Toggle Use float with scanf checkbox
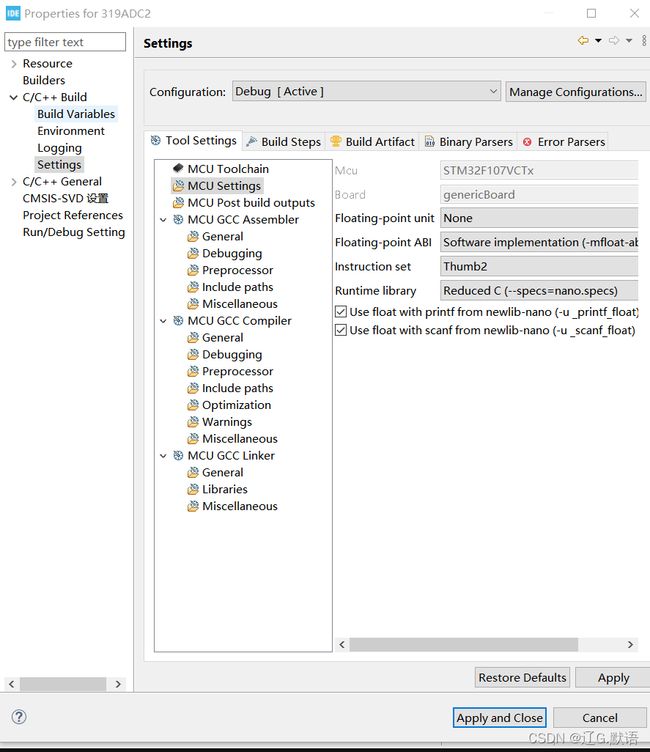 point(341,330)
